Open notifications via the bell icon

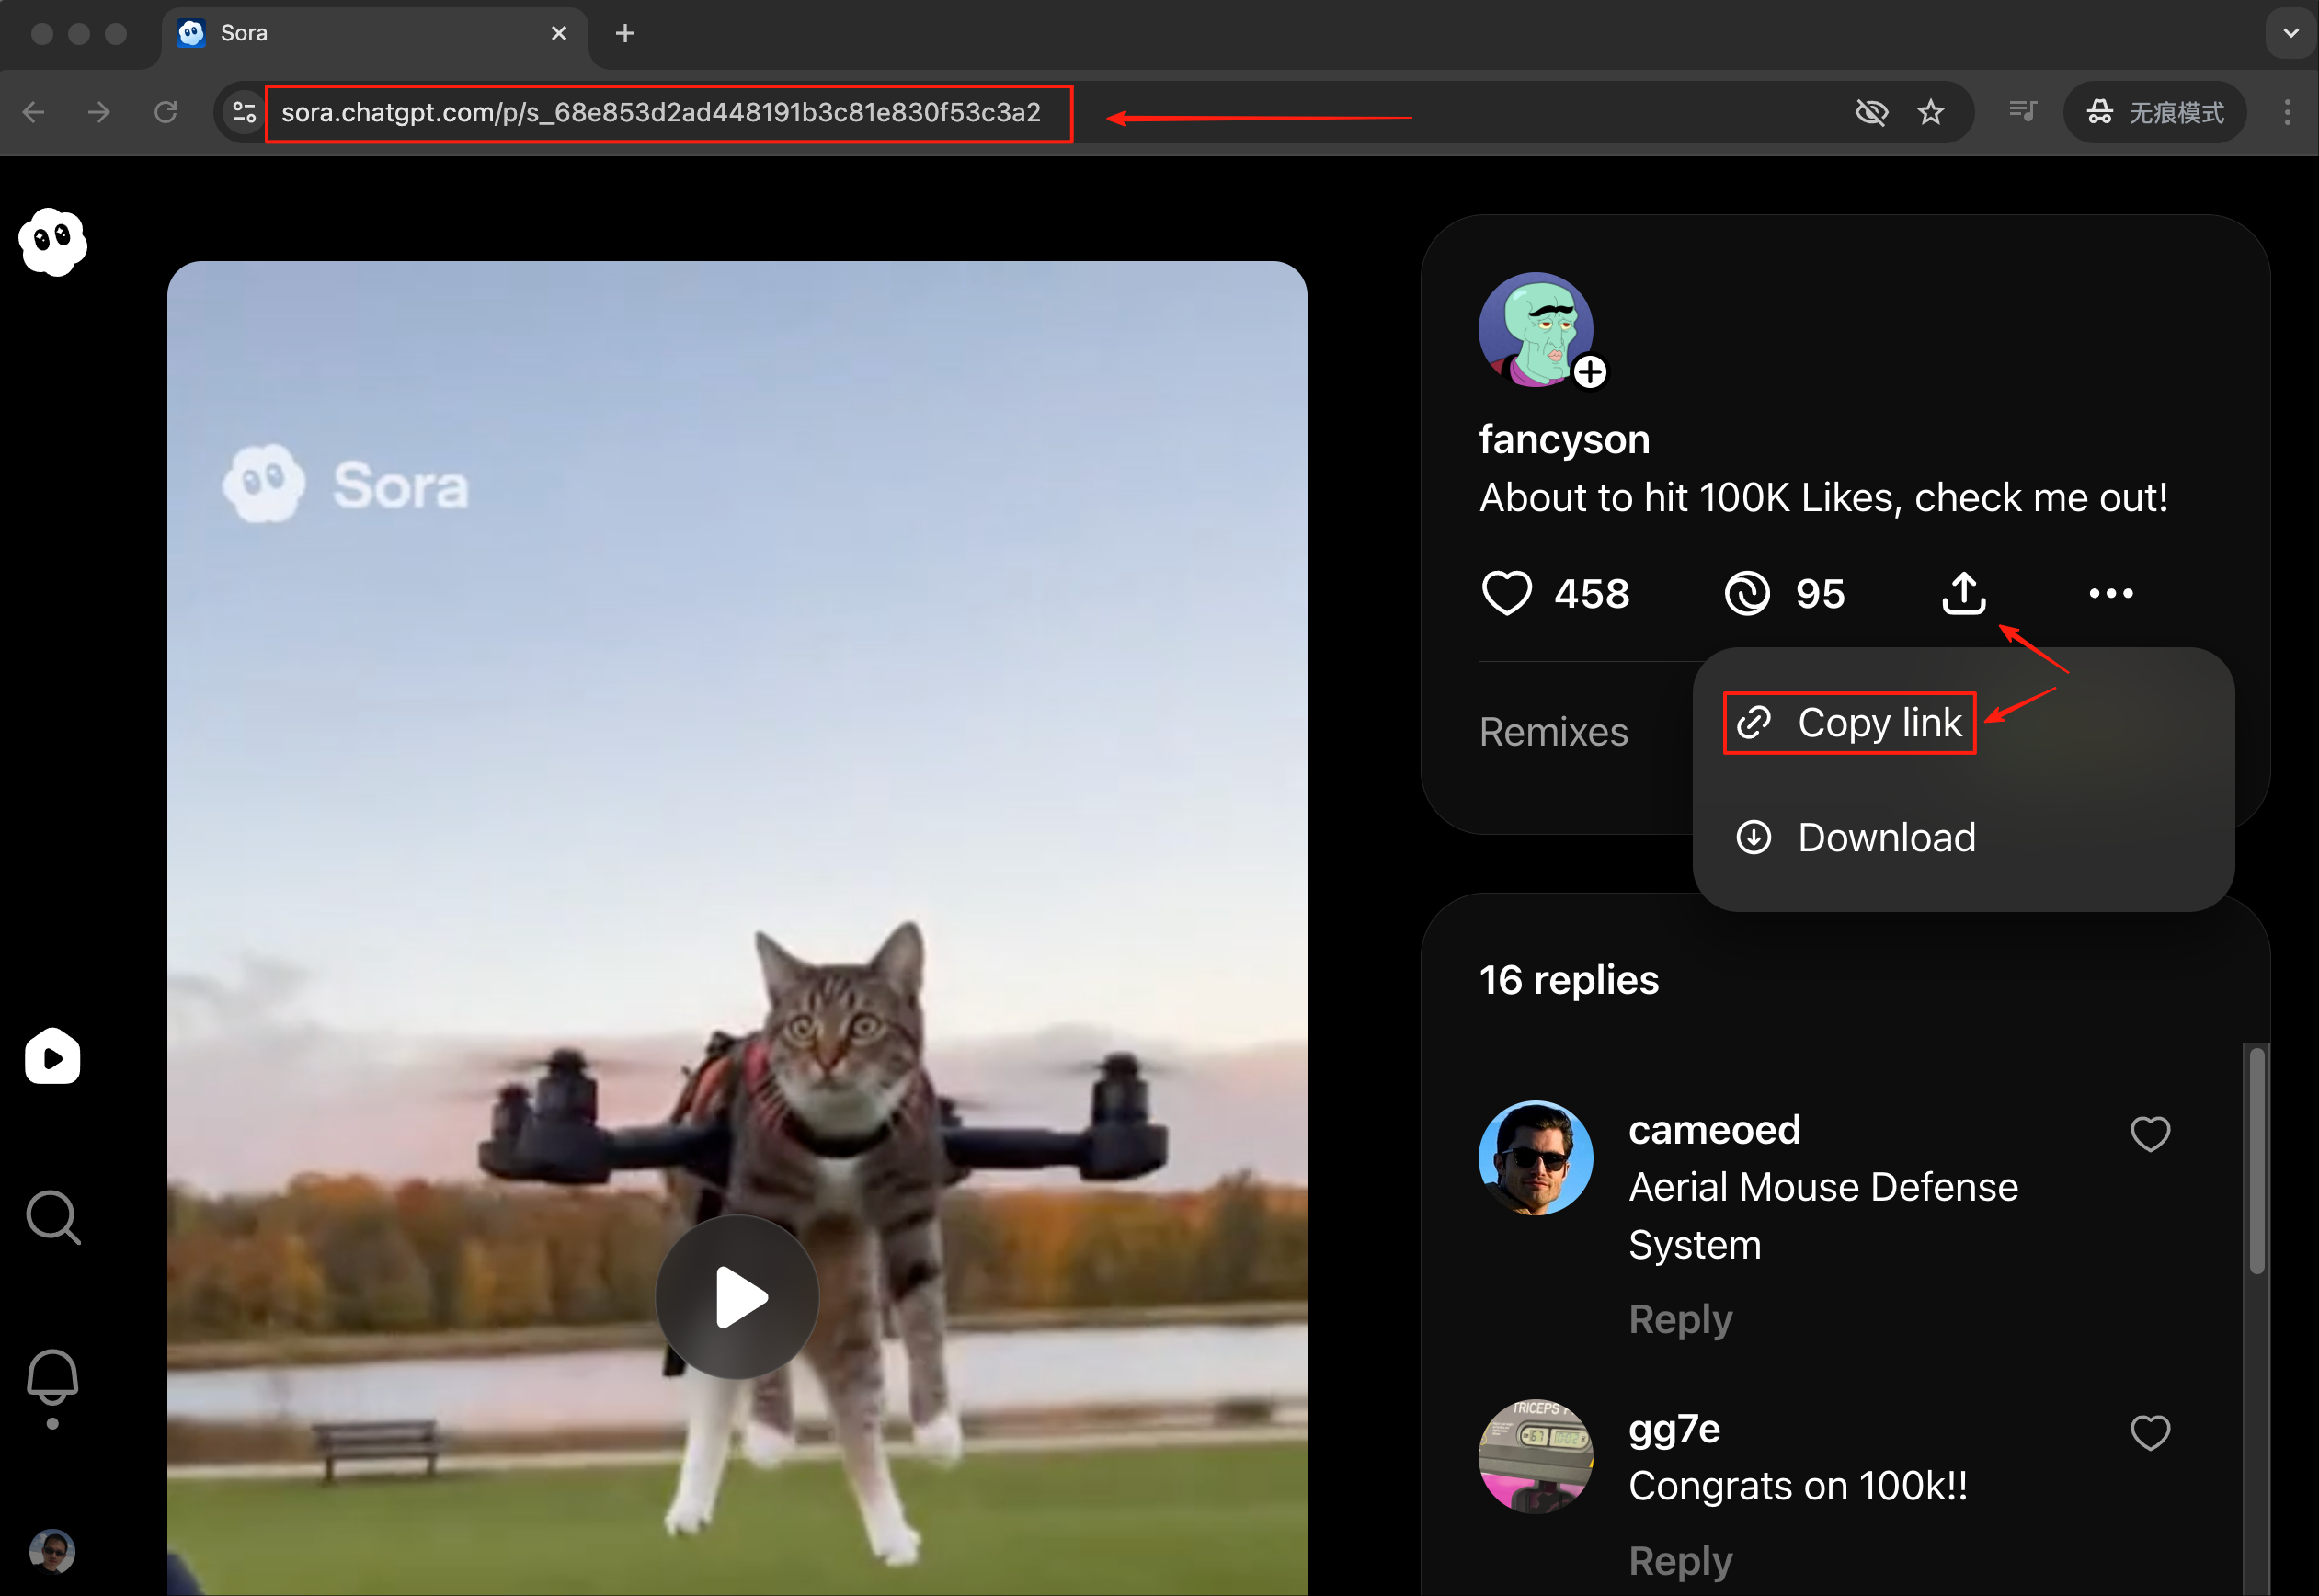point(53,1378)
